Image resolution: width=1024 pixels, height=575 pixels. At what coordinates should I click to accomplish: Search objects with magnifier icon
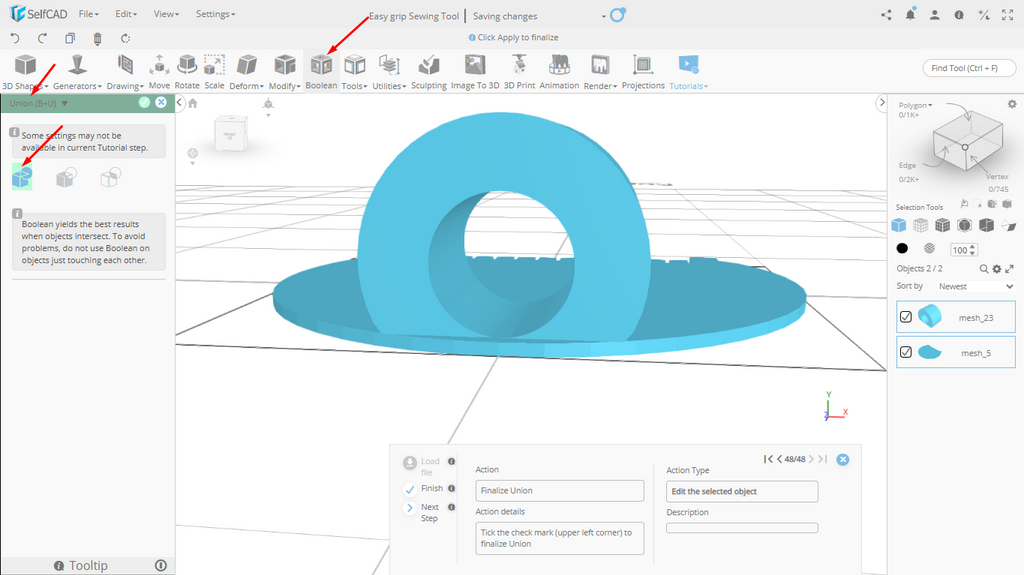(984, 269)
